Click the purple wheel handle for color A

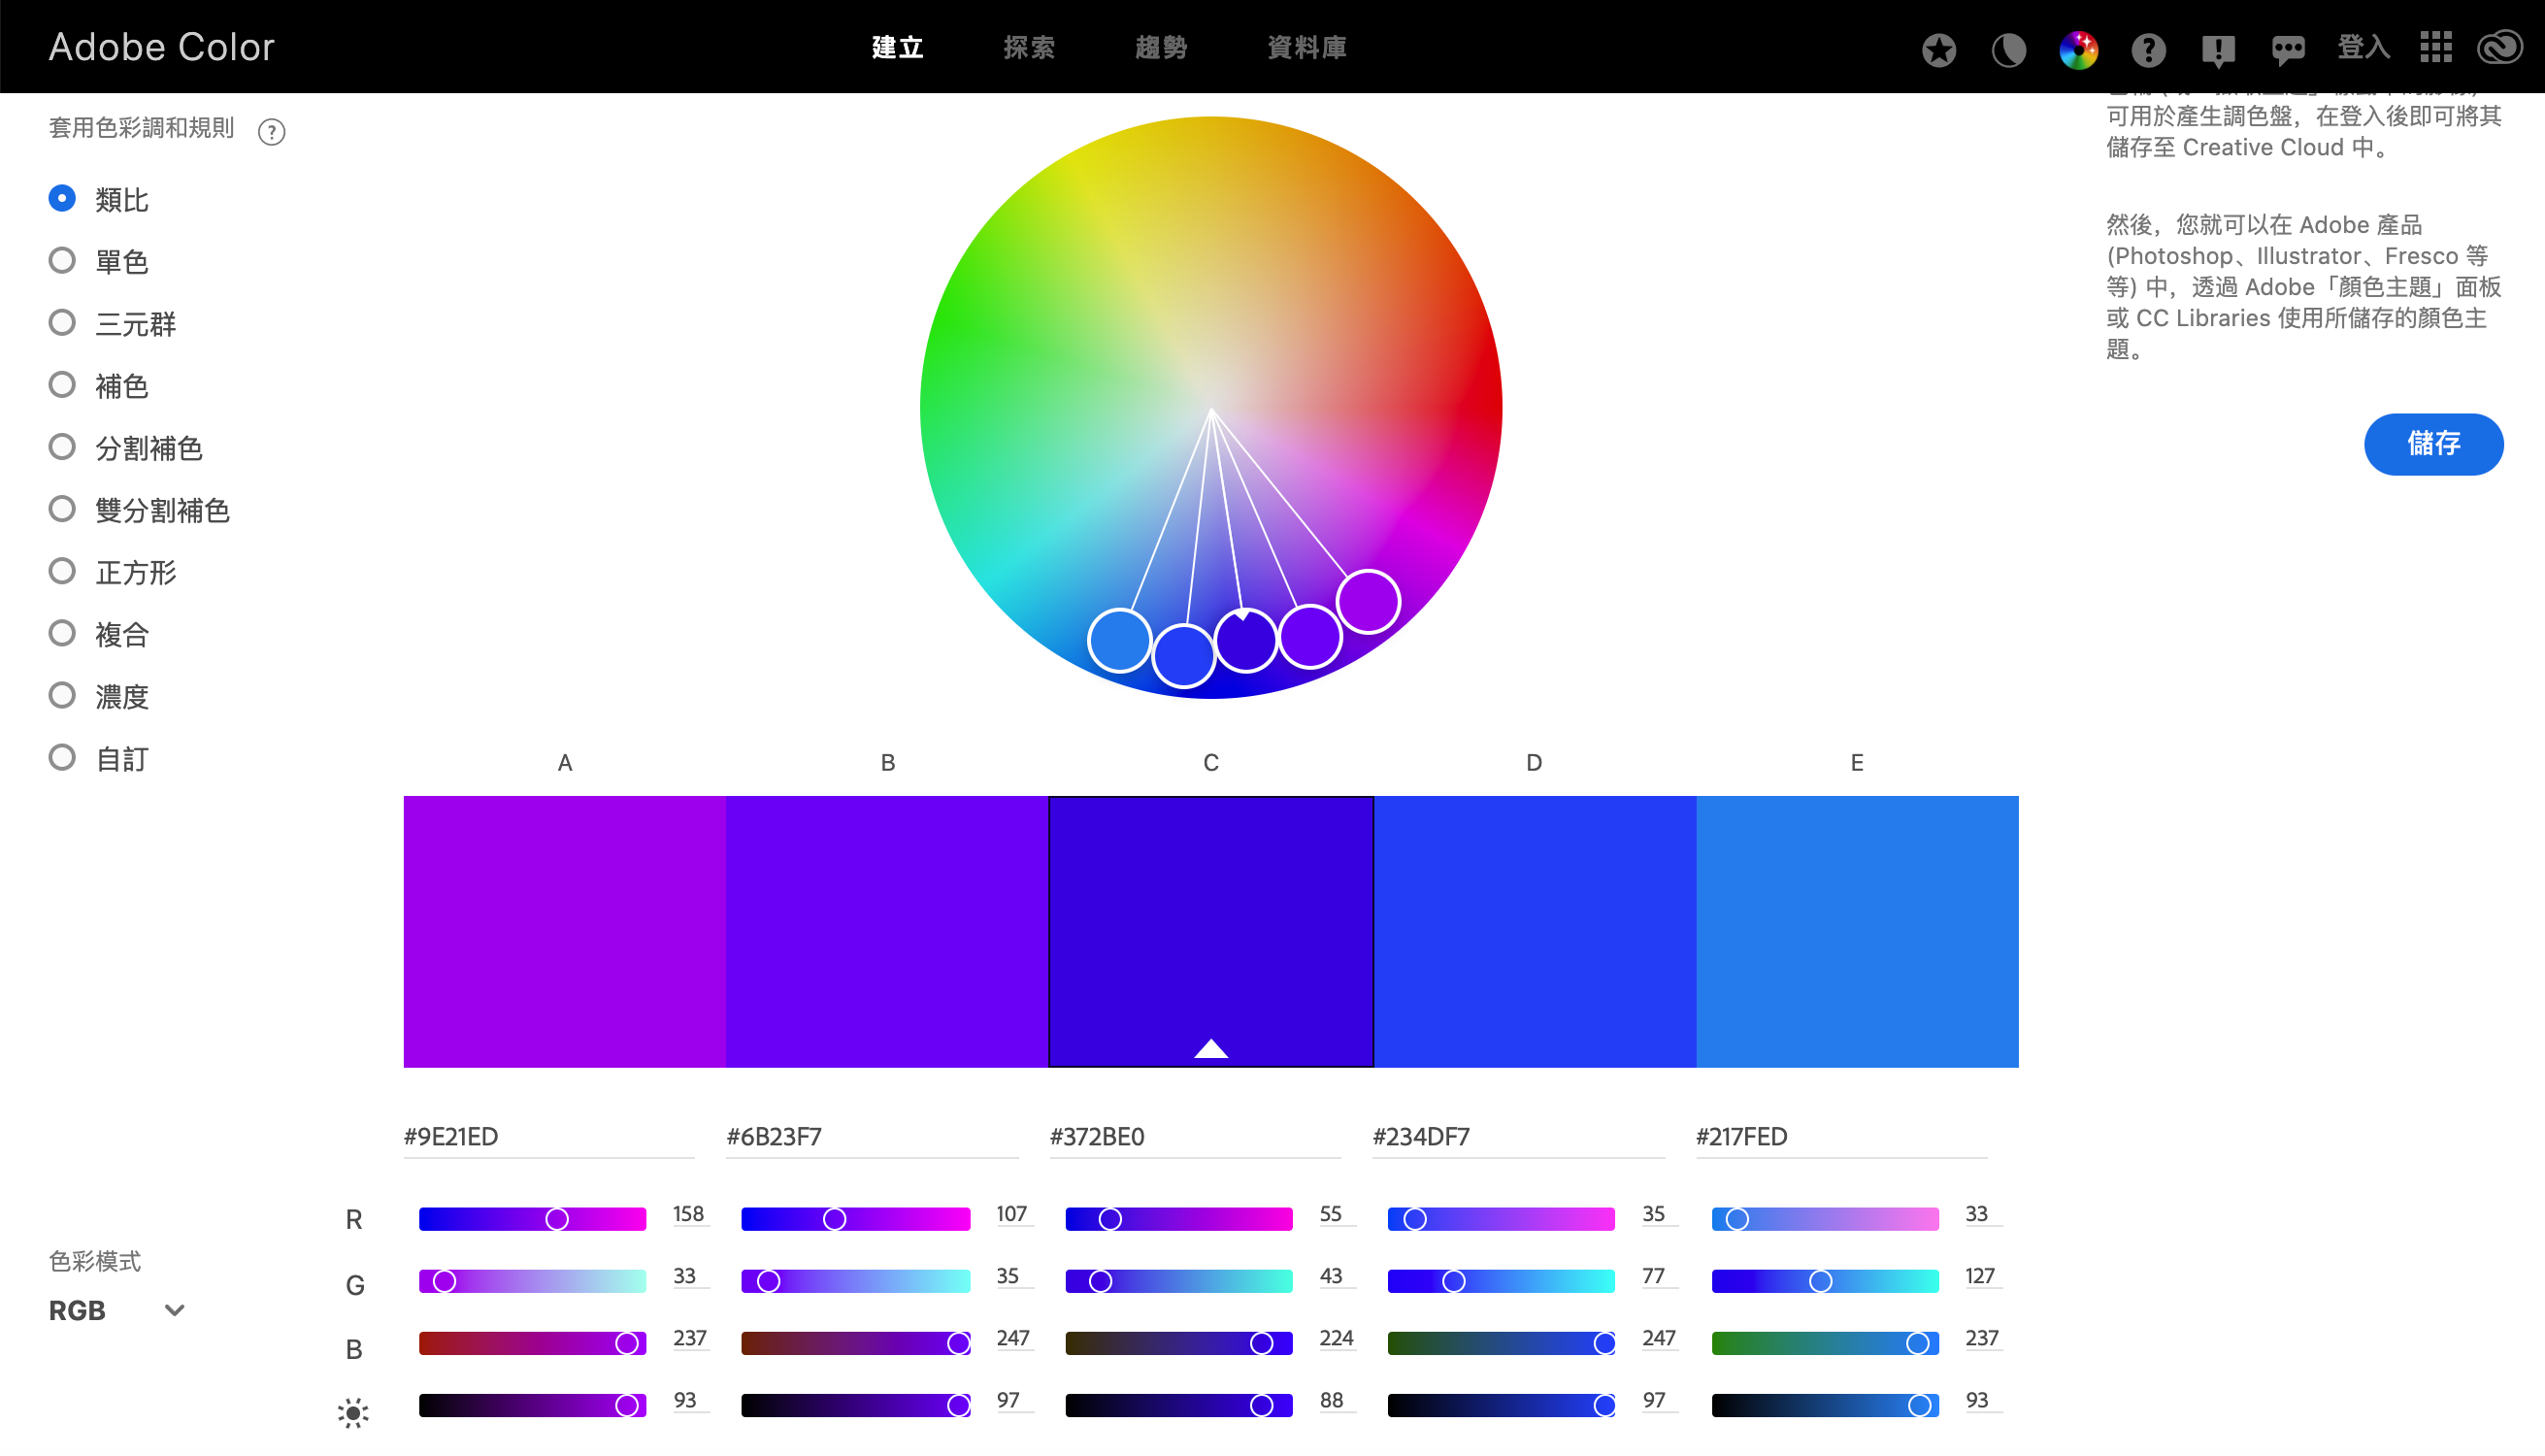pos(1368,601)
